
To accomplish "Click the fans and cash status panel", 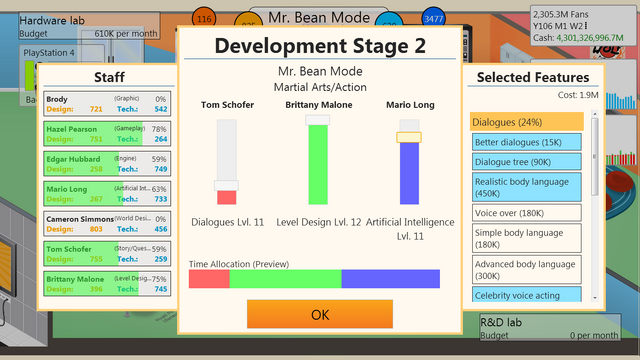I will coord(583,25).
